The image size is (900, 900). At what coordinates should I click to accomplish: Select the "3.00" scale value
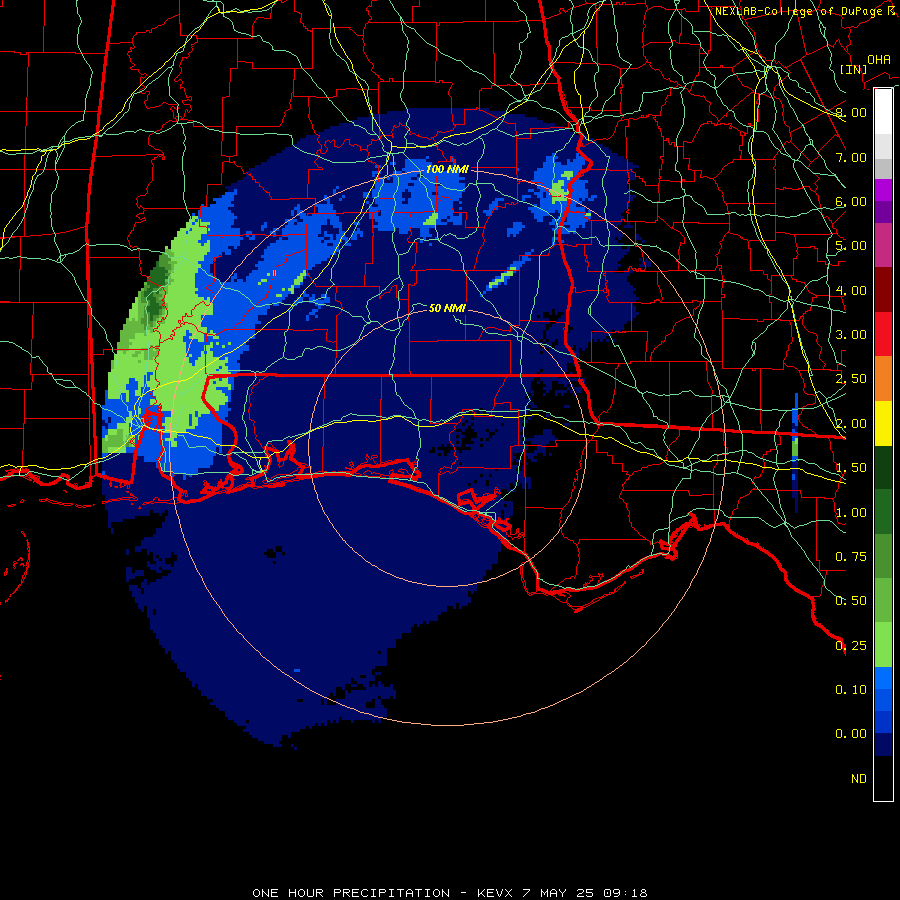tap(851, 335)
